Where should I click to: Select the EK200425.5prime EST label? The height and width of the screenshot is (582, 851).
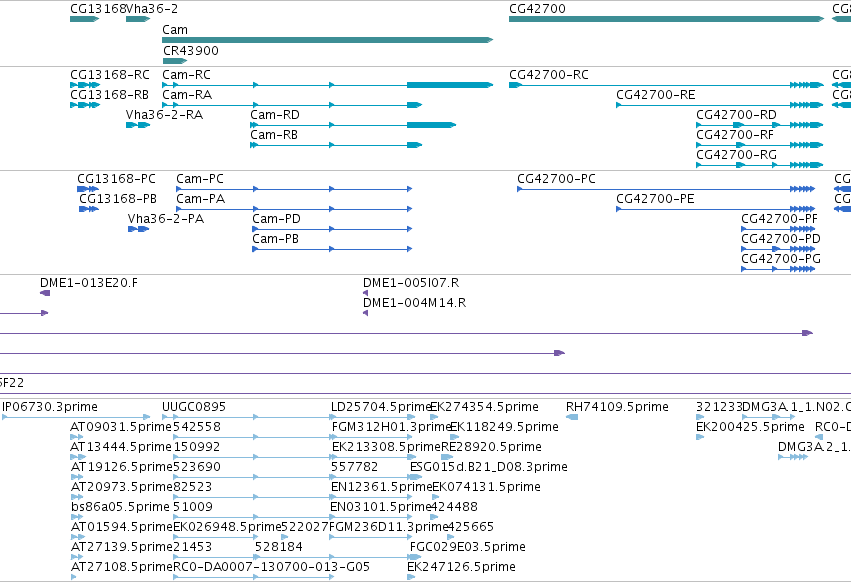tap(750, 427)
